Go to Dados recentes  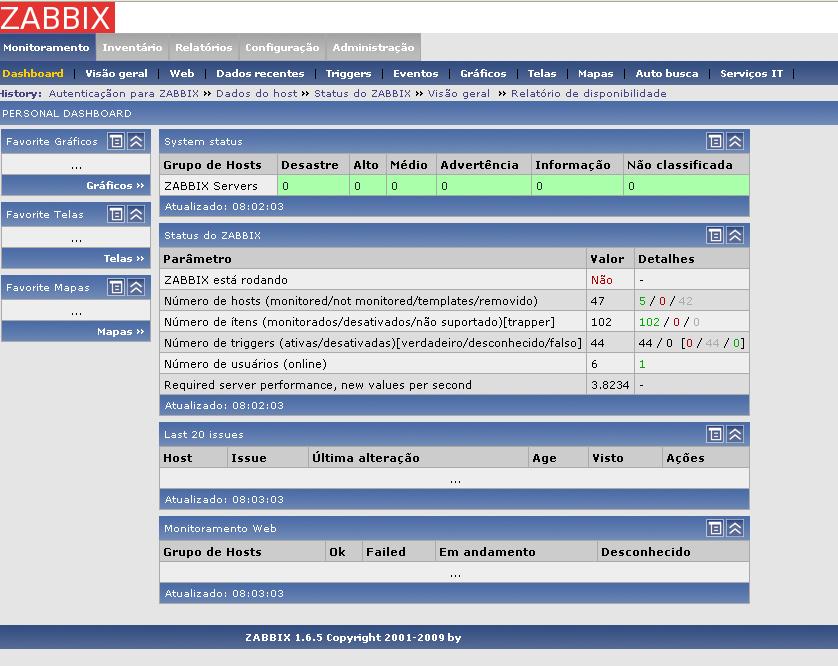click(x=260, y=73)
